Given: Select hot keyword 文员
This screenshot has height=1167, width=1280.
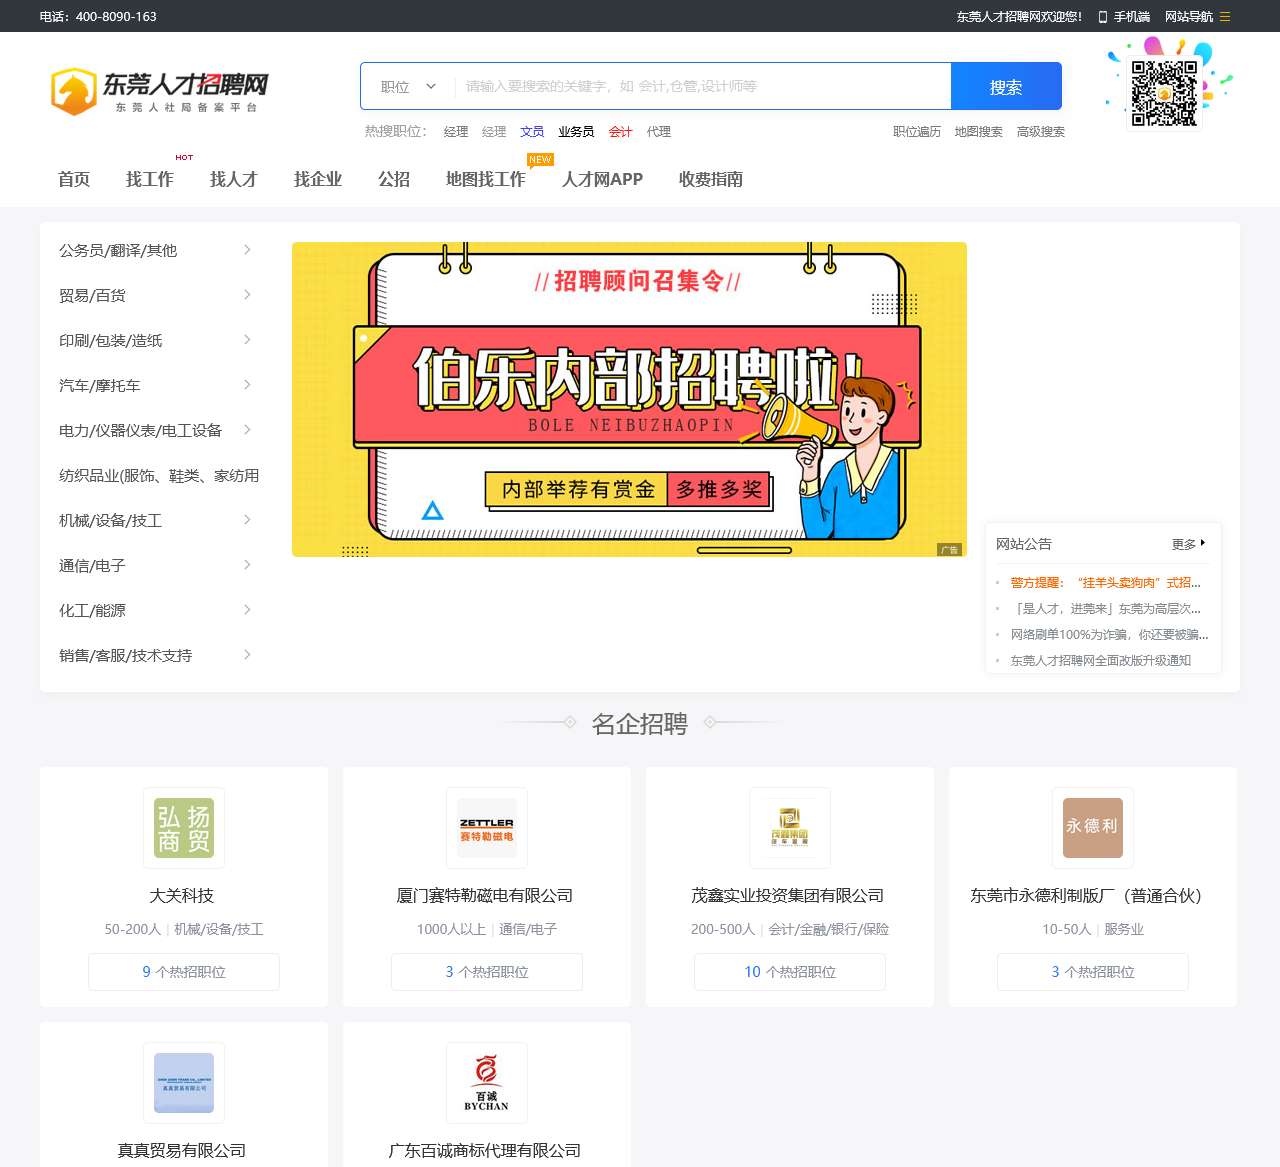Looking at the screenshot, I should coord(532,131).
